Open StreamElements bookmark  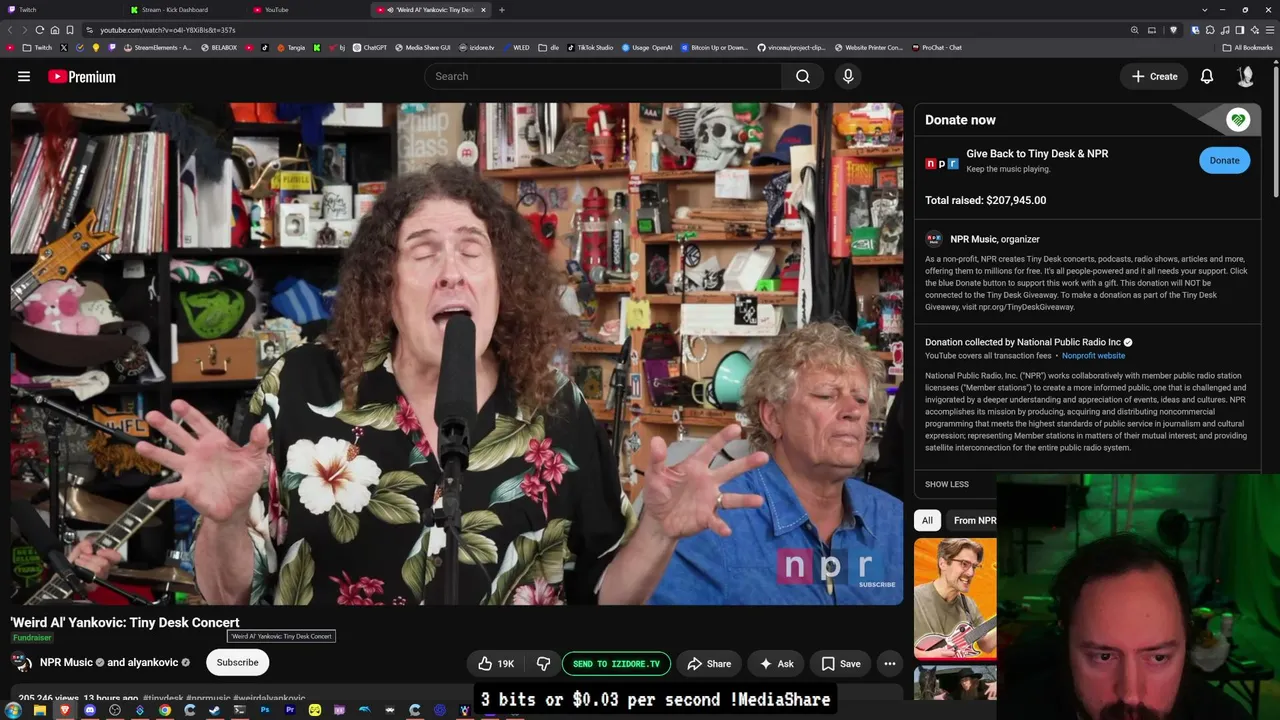coord(157,47)
